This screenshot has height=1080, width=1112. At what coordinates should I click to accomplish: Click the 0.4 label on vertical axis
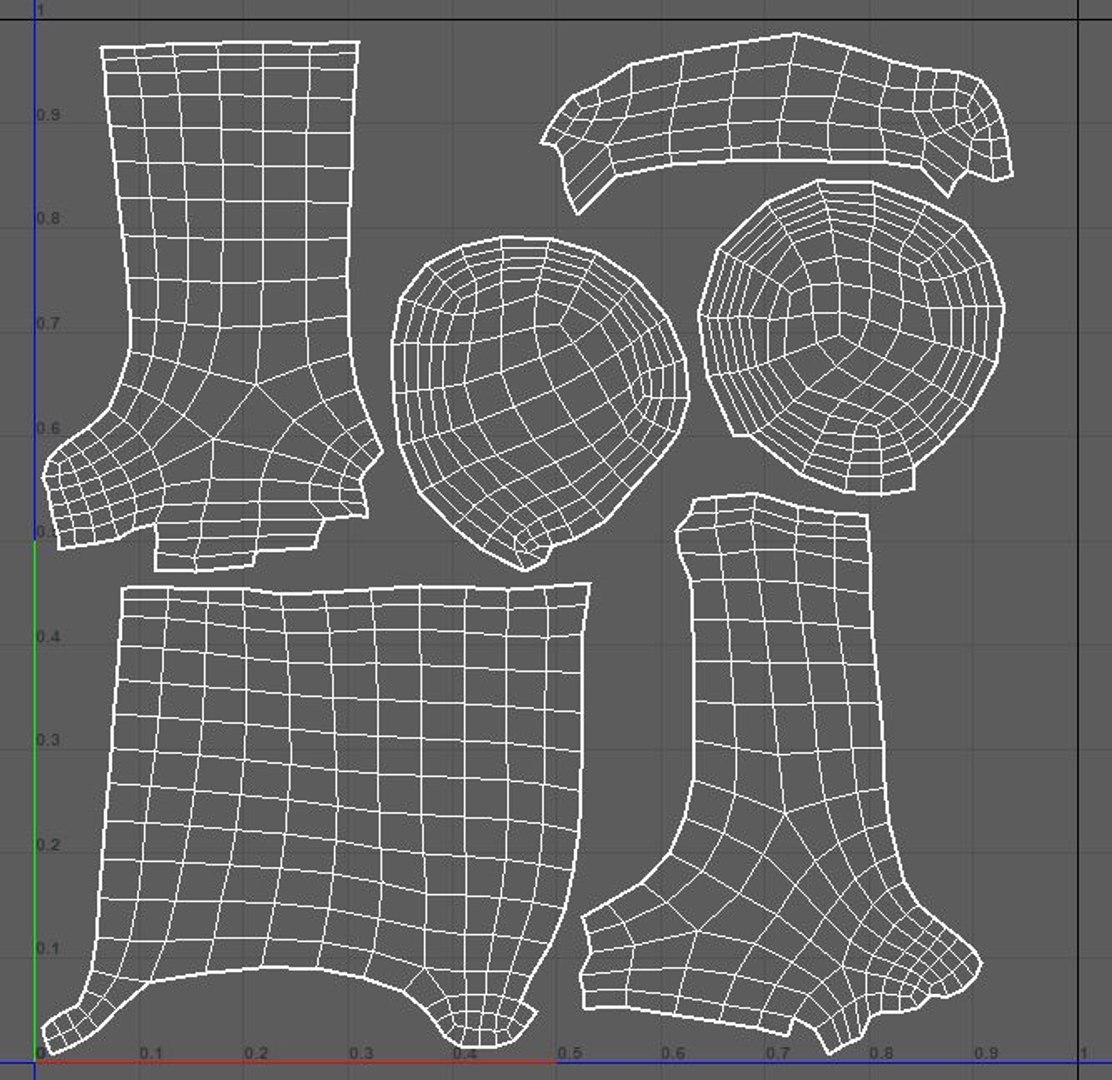coord(48,636)
